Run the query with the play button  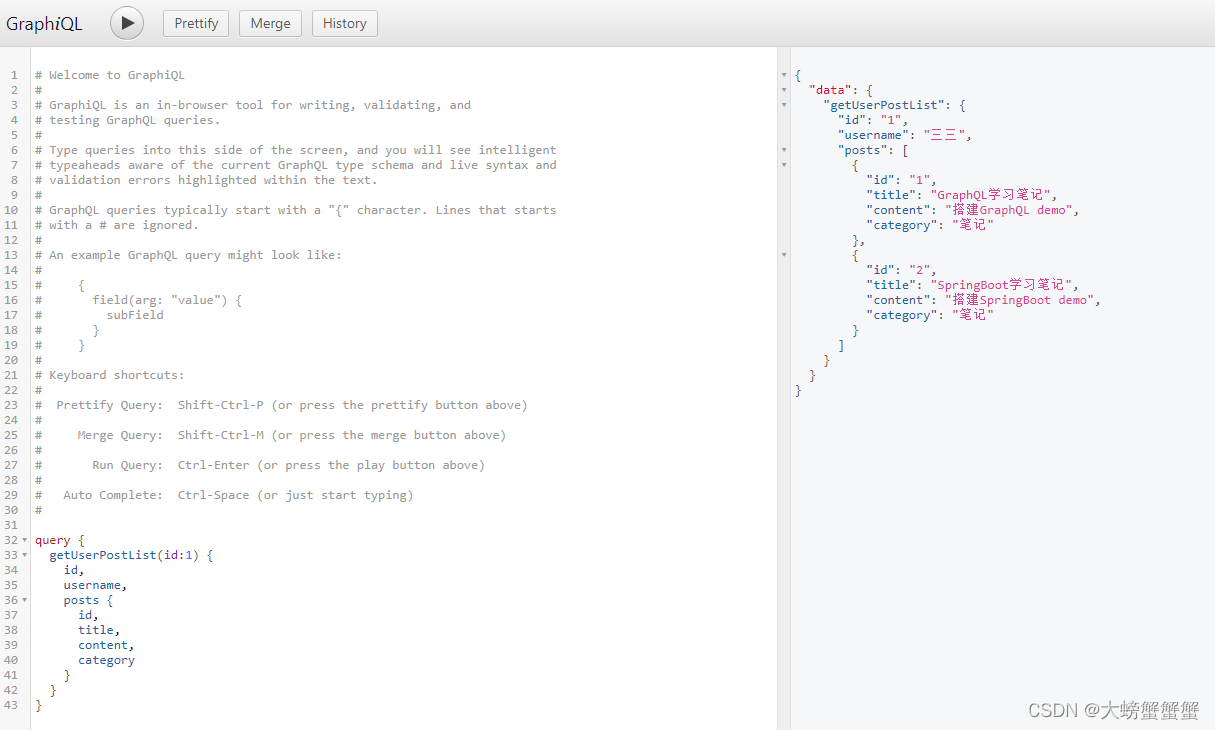coord(127,23)
